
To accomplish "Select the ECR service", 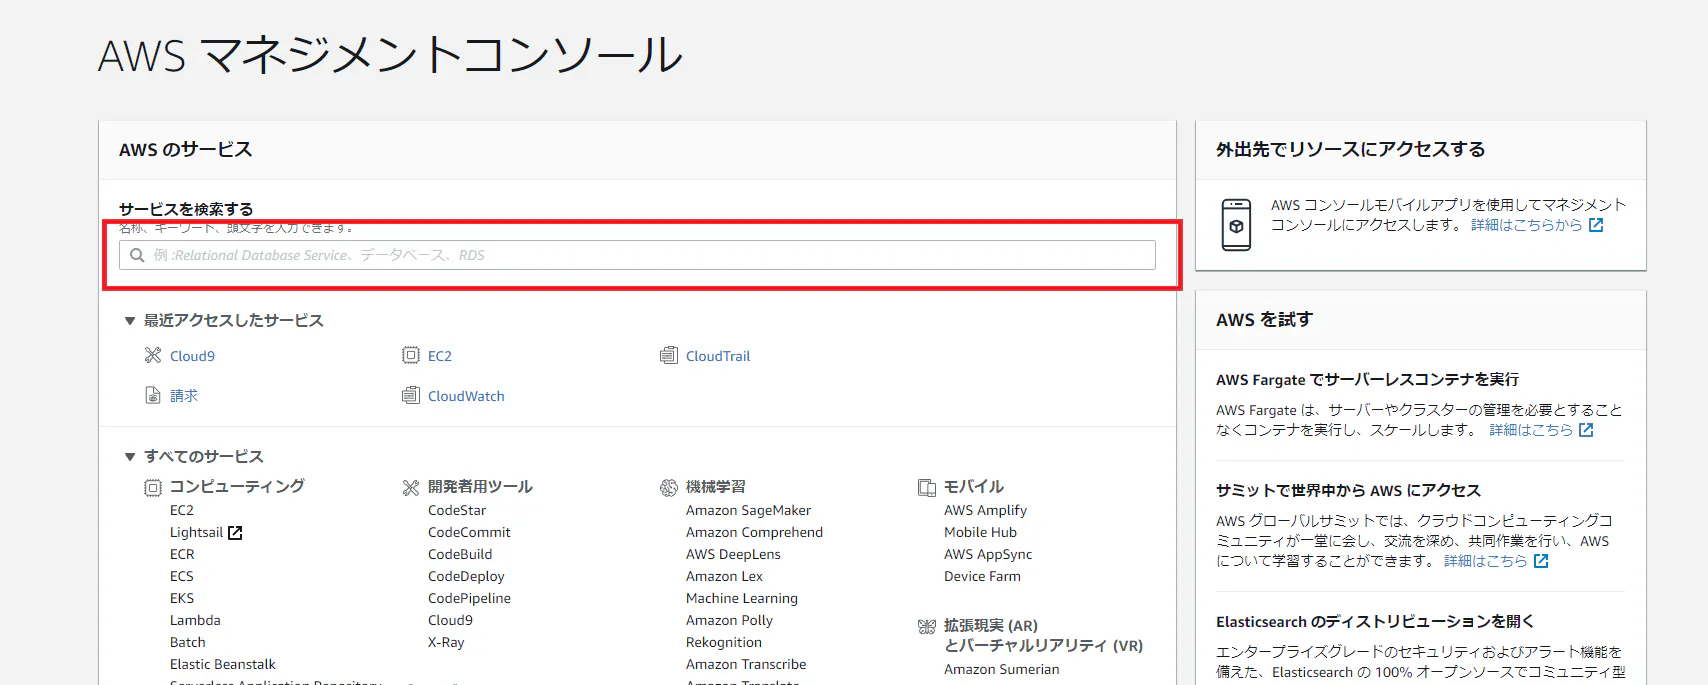I will [182, 554].
